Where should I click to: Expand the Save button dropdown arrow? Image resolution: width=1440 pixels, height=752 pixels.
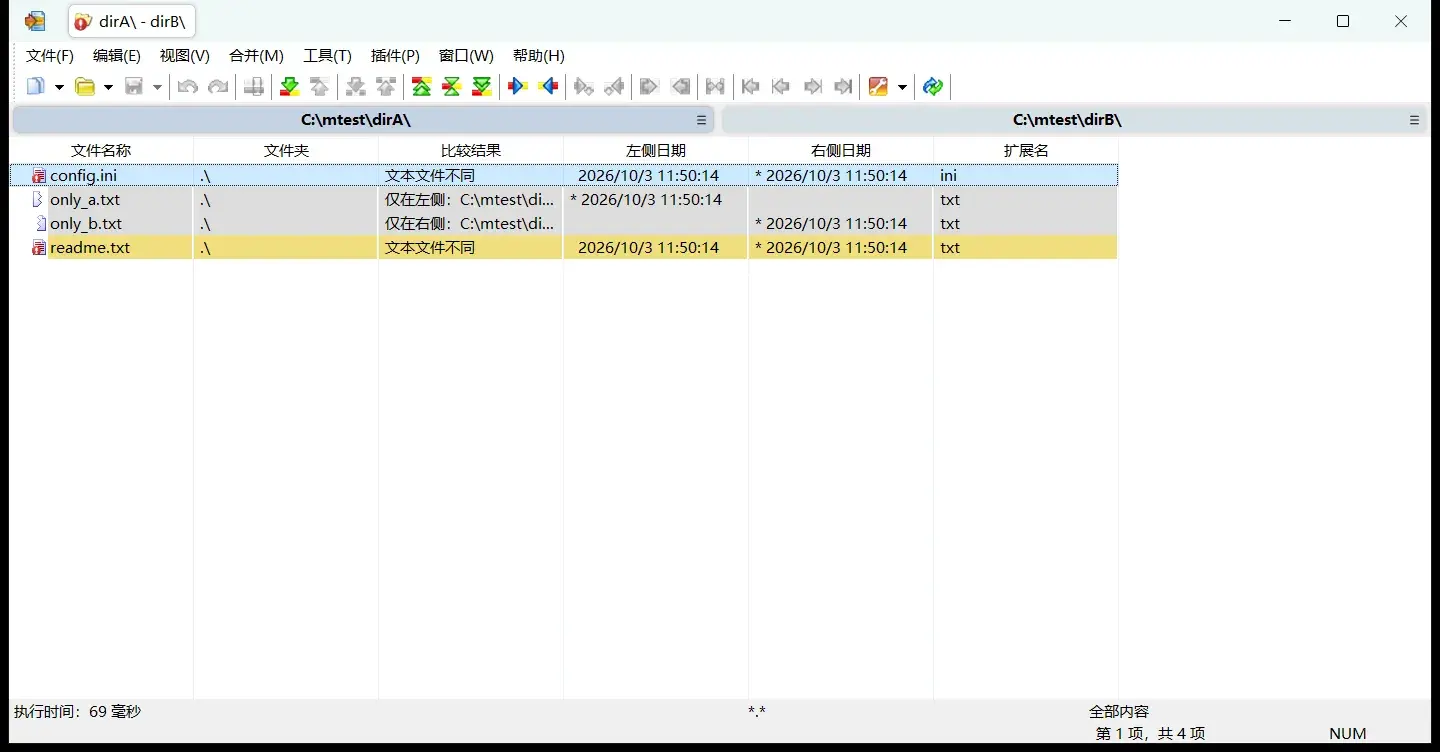157,87
